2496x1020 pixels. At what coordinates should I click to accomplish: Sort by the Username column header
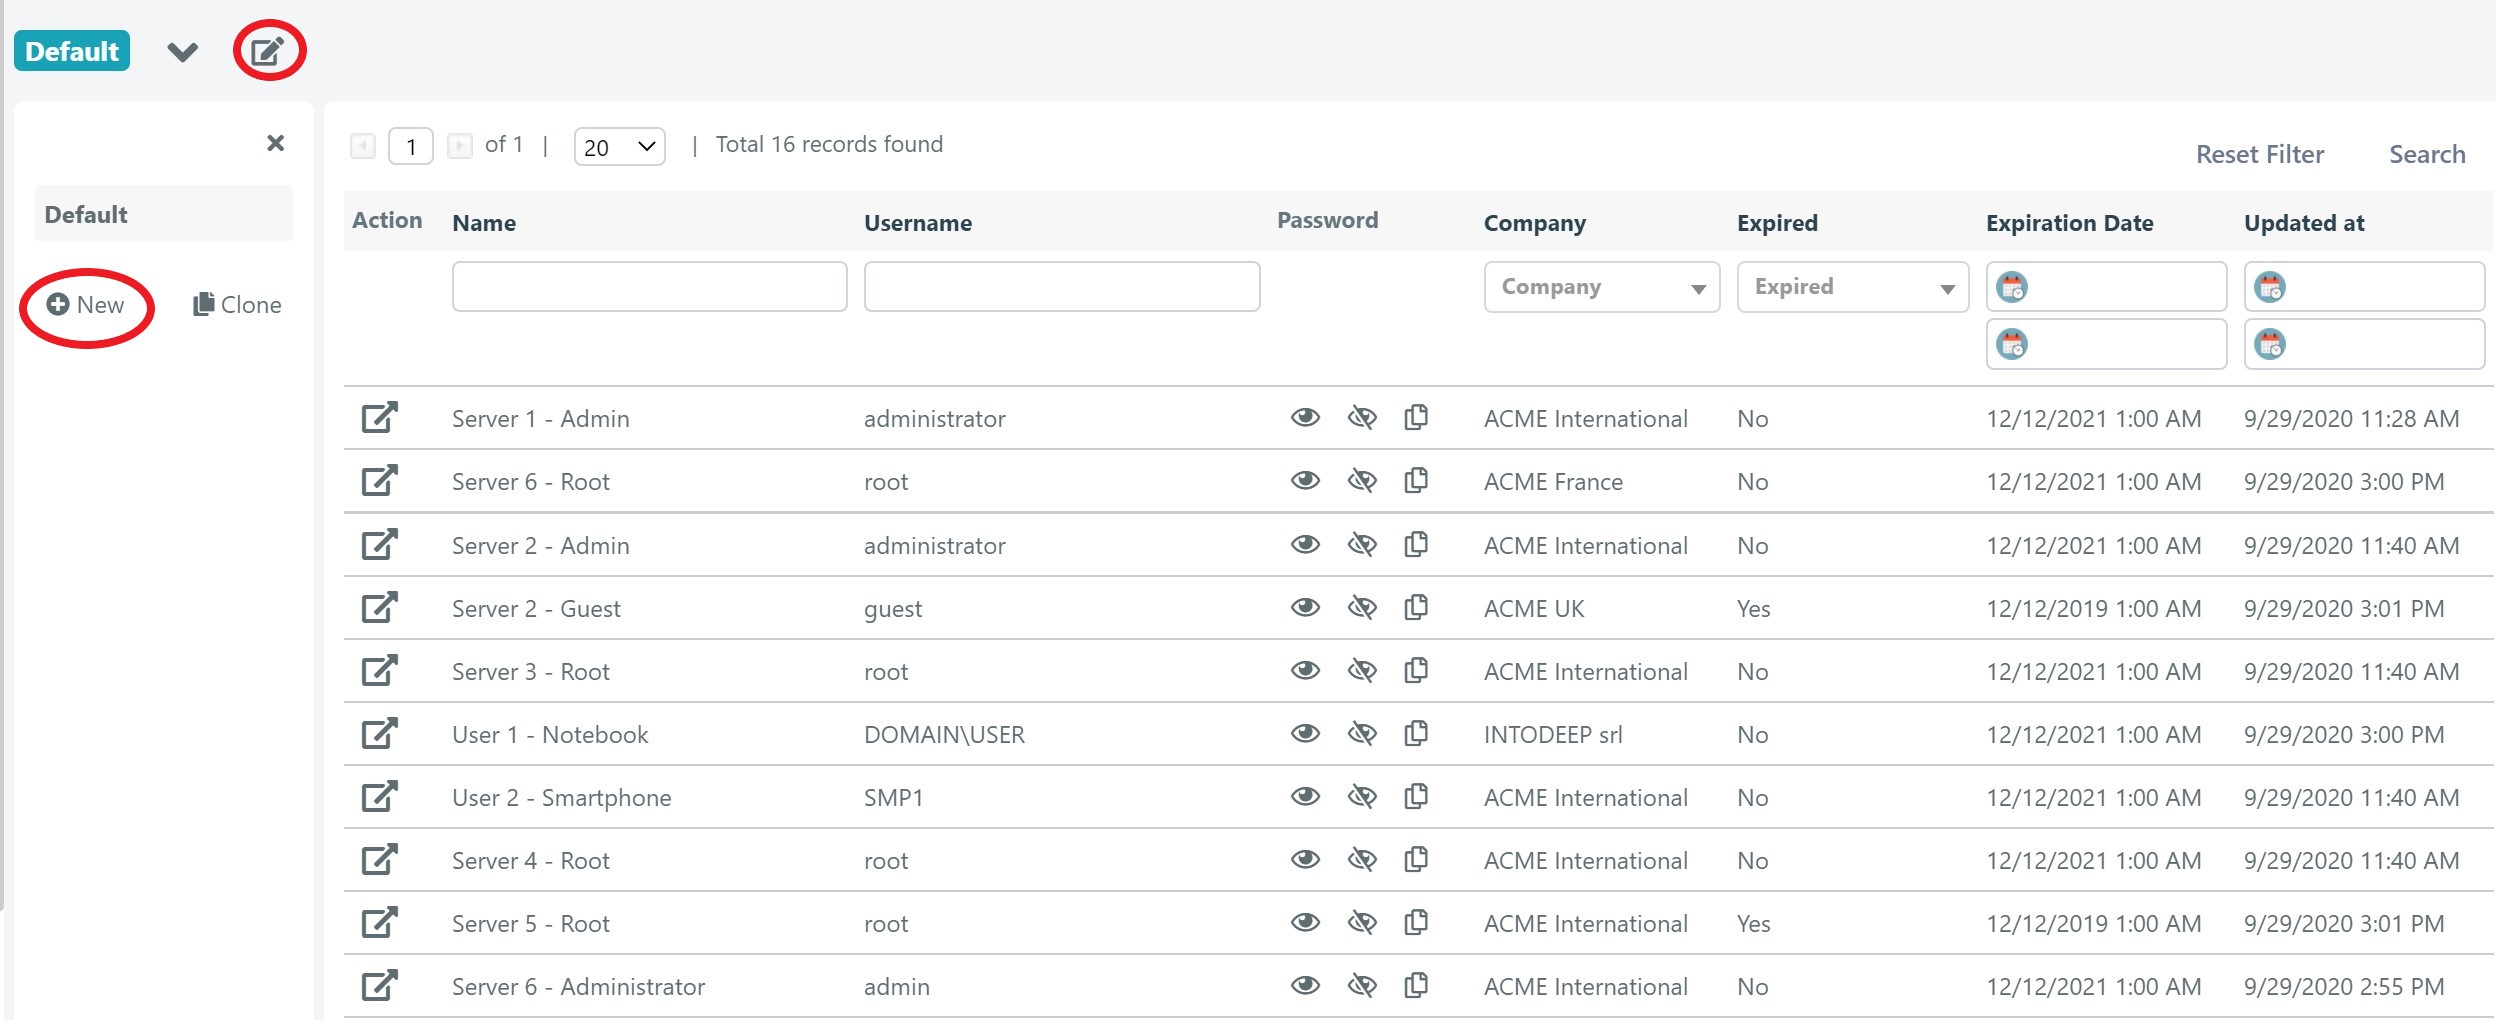click(x=918, y=223)
